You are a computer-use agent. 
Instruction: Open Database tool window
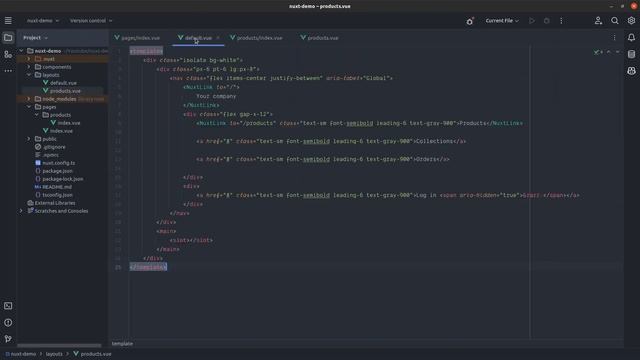pos(631,54)
